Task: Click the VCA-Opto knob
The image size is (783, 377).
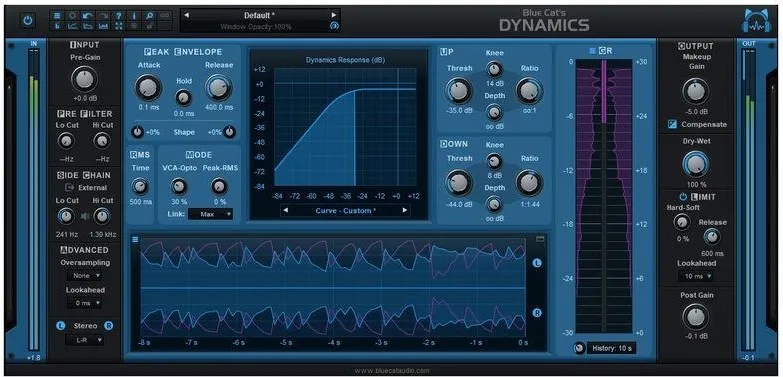Action: pyautogui.click(x=178, y=187)
